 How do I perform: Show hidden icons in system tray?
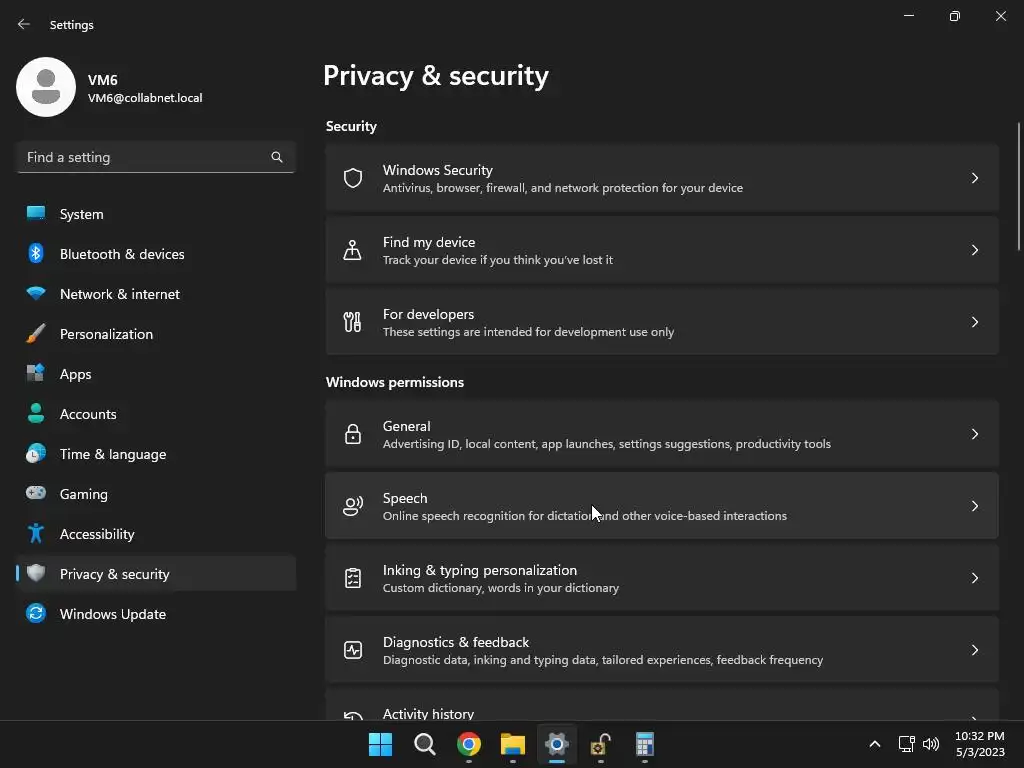875,744
